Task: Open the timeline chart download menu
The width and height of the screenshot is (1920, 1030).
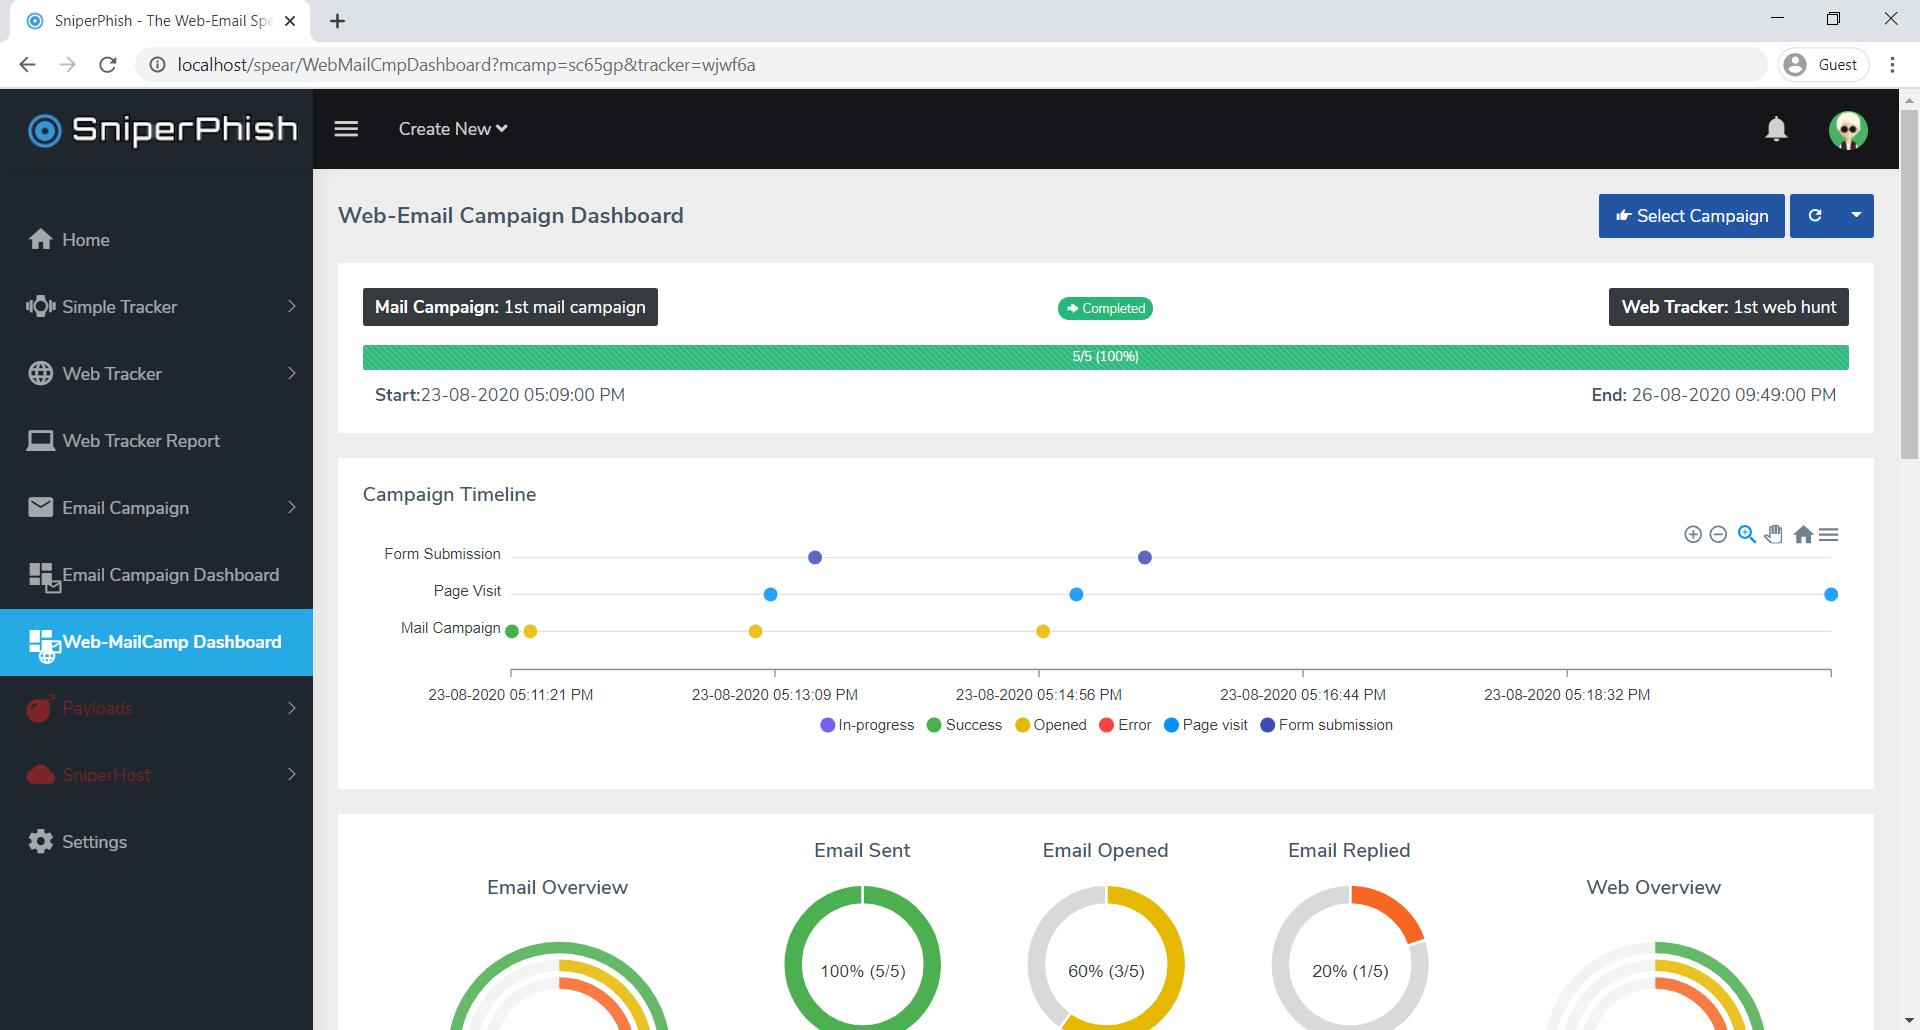Action: 1829,535
